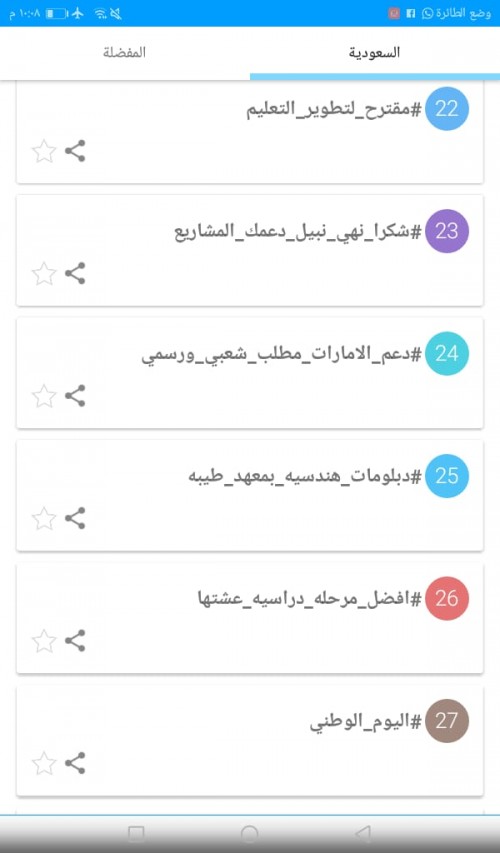The width and height of the screenshot is (500, 853).
Task: Share hashtag number 26
Action: click(x=75, y=640)
